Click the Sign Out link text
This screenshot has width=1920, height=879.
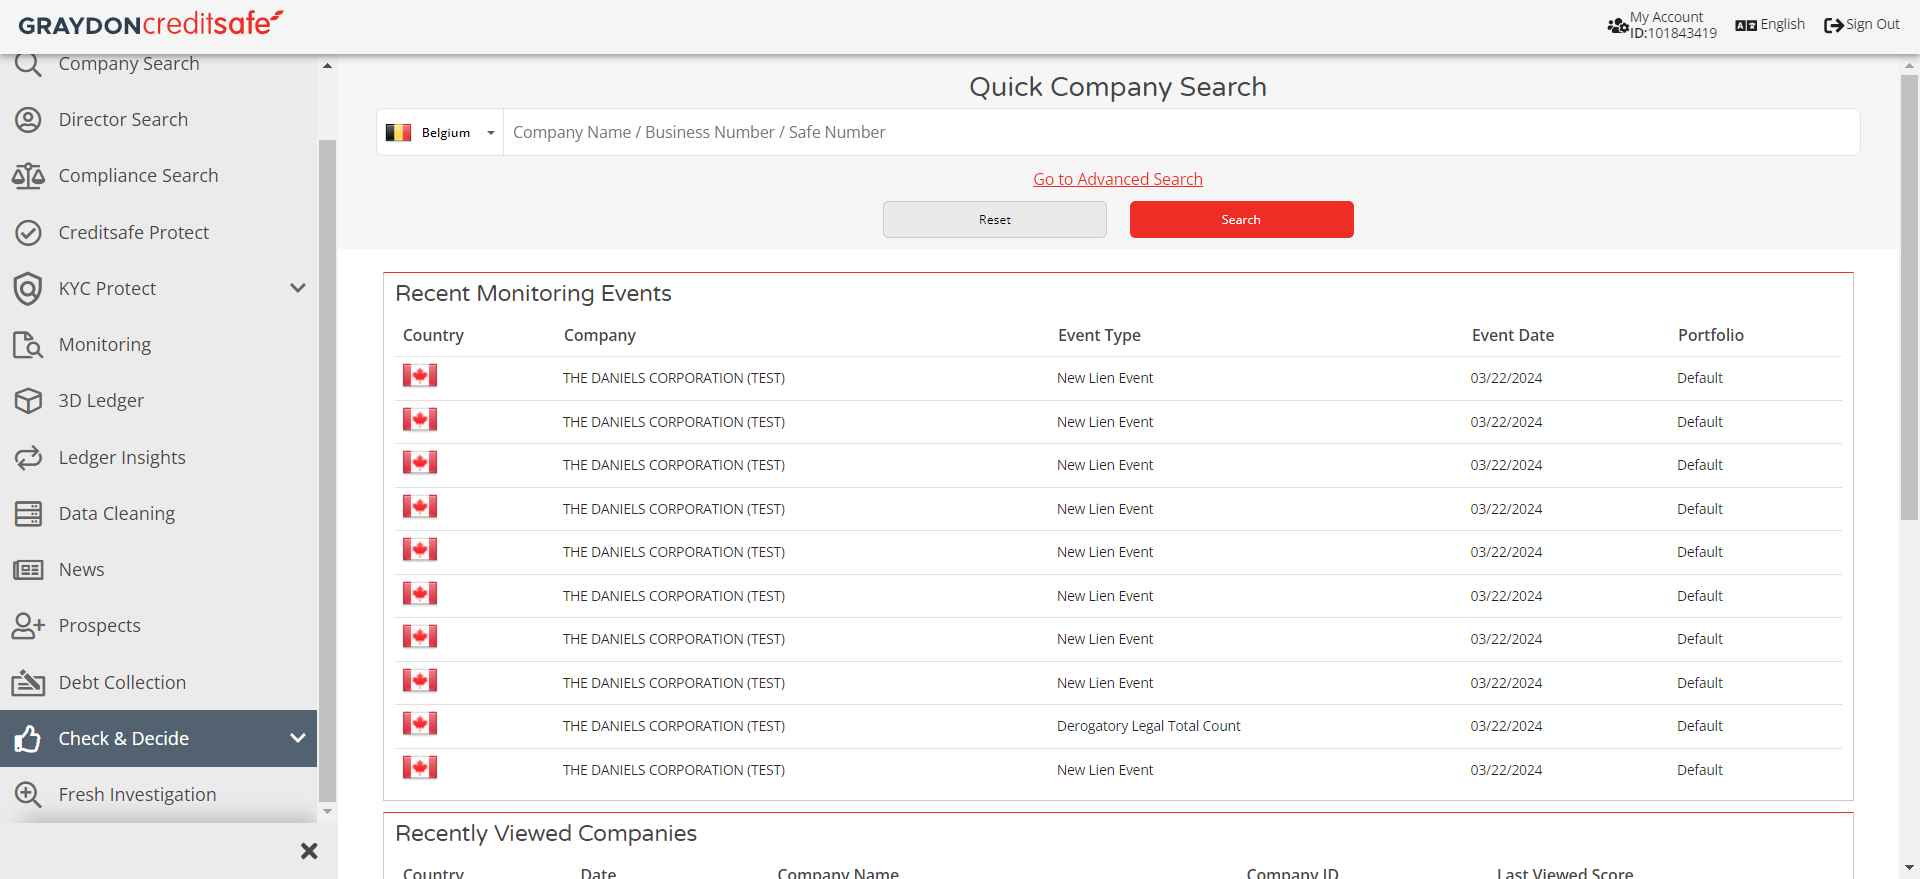[1872, 24]
